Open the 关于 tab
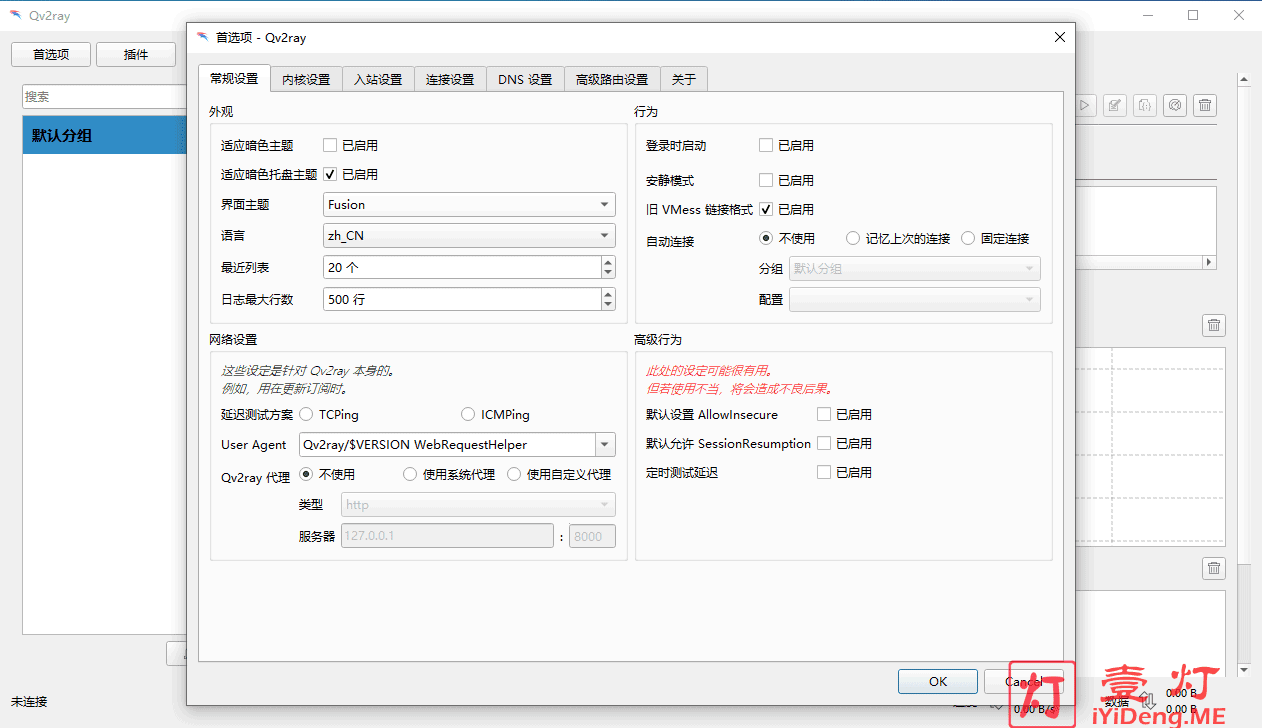 pos(684,80)
